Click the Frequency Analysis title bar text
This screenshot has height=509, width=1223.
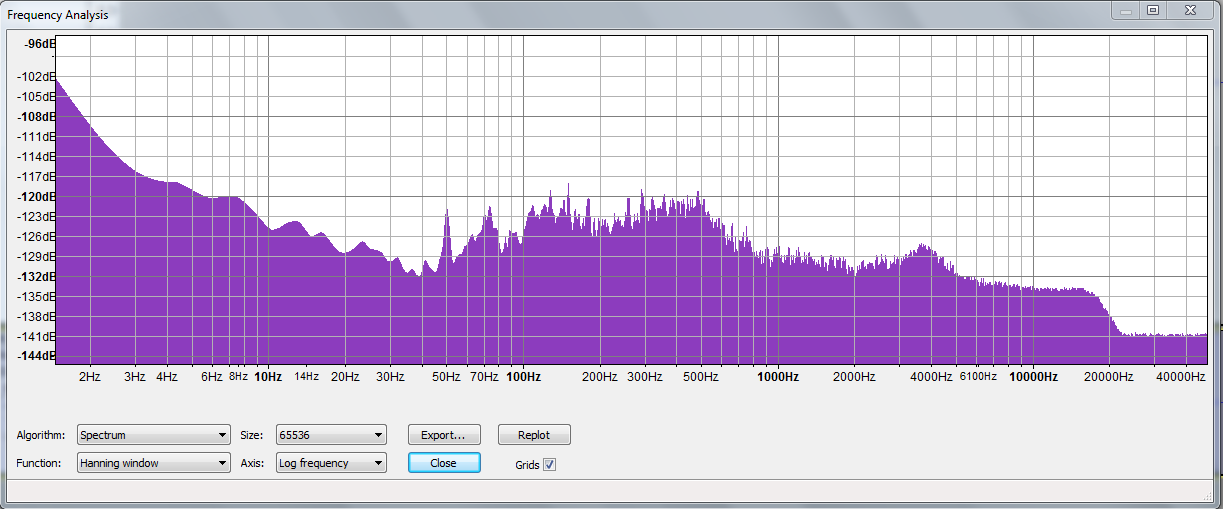click(58, 16)
